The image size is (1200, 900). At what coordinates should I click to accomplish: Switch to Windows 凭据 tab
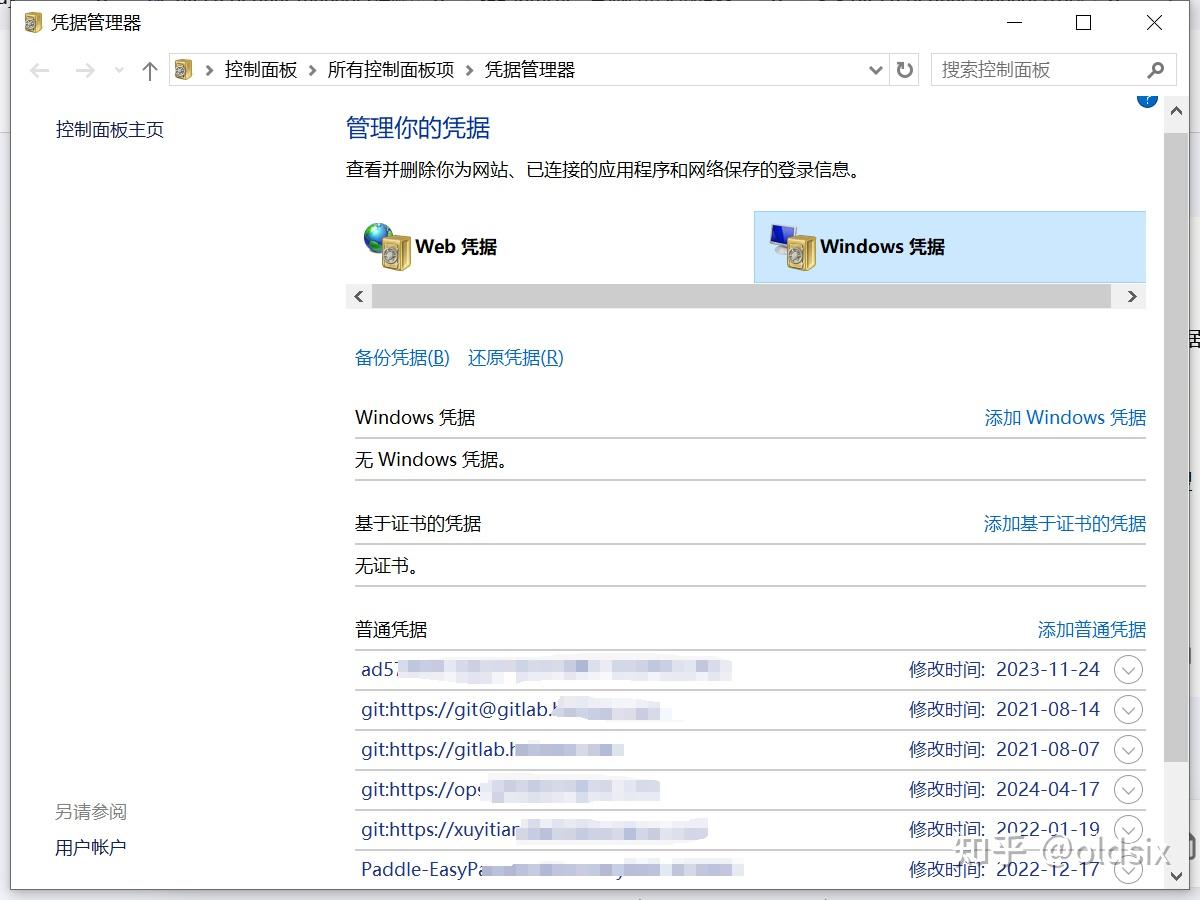[x=949, y=247]
